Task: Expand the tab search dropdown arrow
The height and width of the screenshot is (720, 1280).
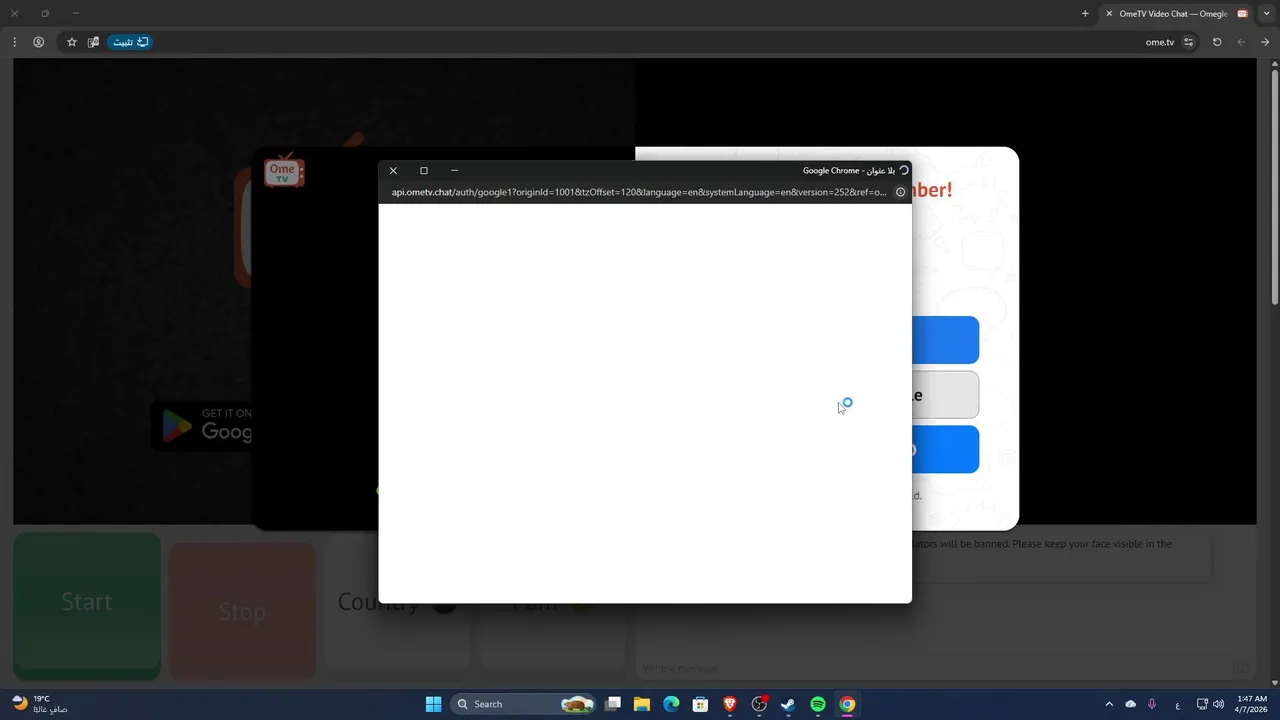Action: point(1267,14)
